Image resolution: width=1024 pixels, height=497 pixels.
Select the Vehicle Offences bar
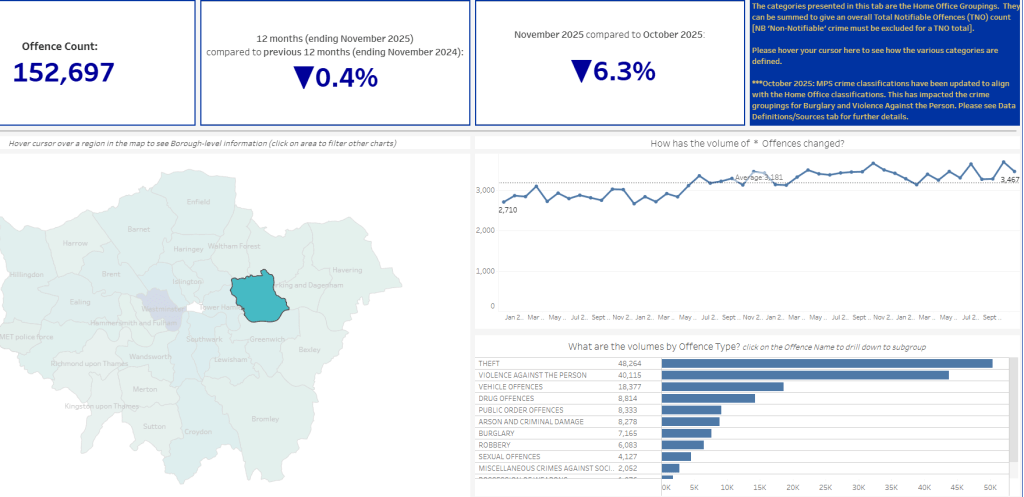(x=722, y=386)
